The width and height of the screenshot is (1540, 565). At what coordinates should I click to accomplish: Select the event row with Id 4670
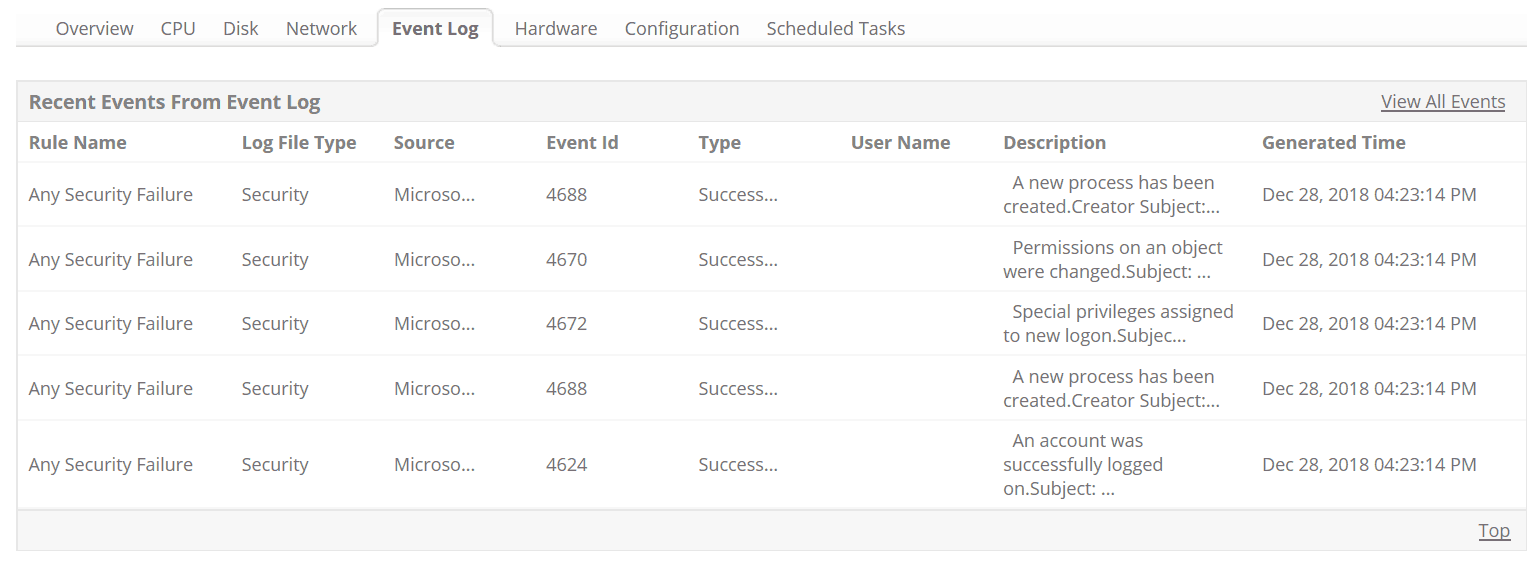(566, 260)
